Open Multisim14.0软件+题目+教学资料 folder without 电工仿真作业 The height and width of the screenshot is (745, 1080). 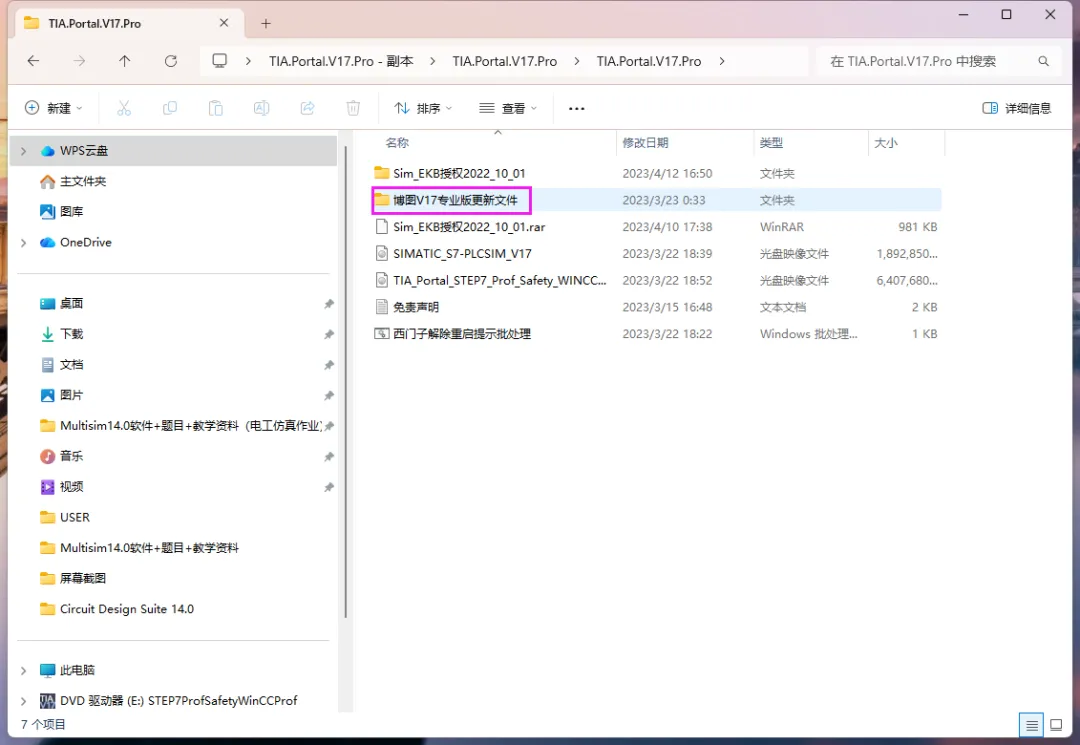(x=139, y=548)
